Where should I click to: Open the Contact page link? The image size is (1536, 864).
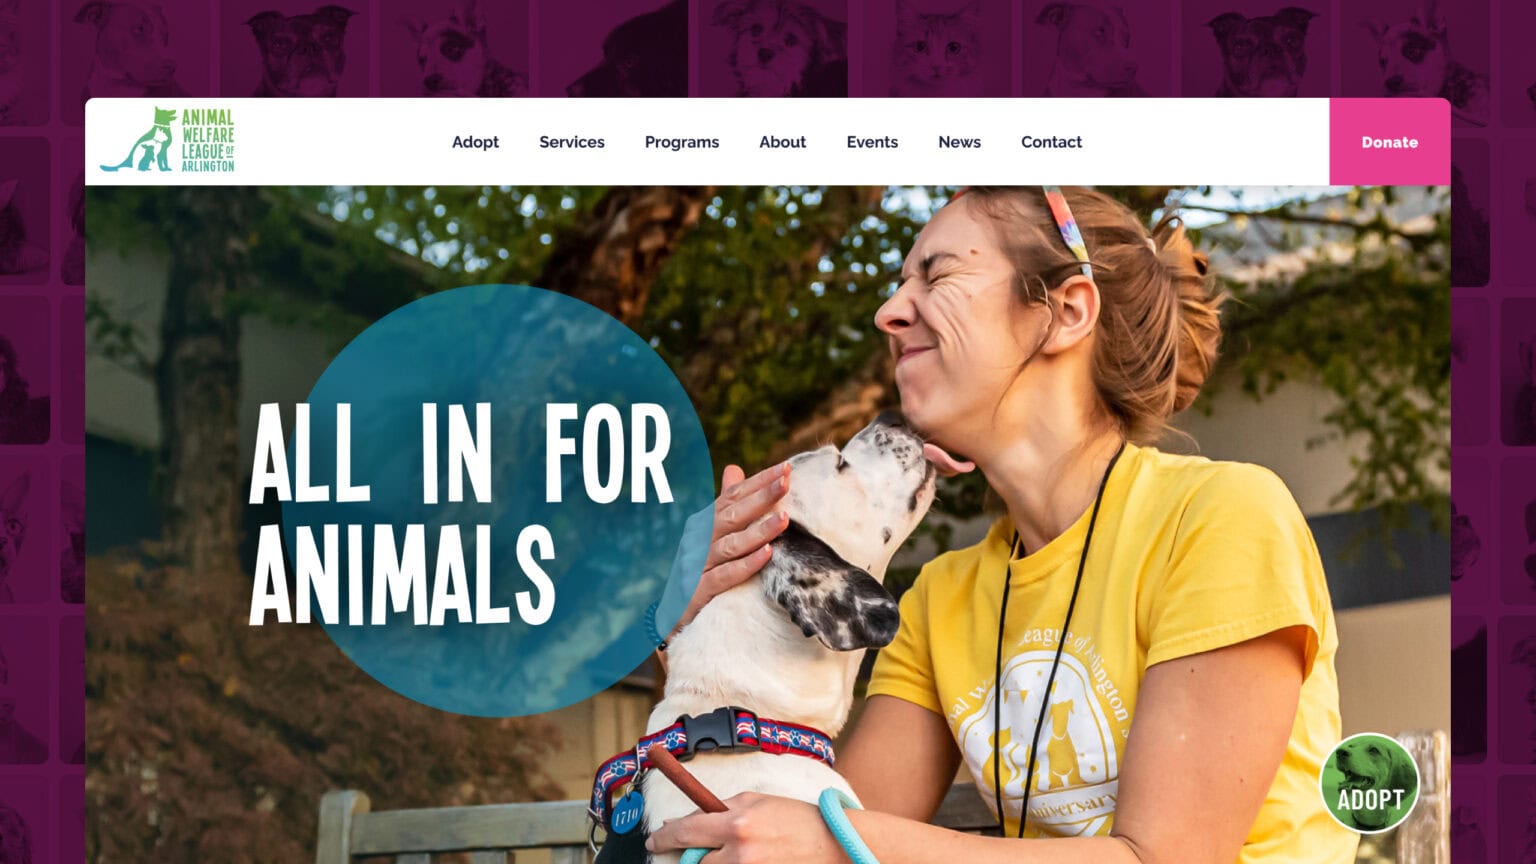click(1051, 142)
